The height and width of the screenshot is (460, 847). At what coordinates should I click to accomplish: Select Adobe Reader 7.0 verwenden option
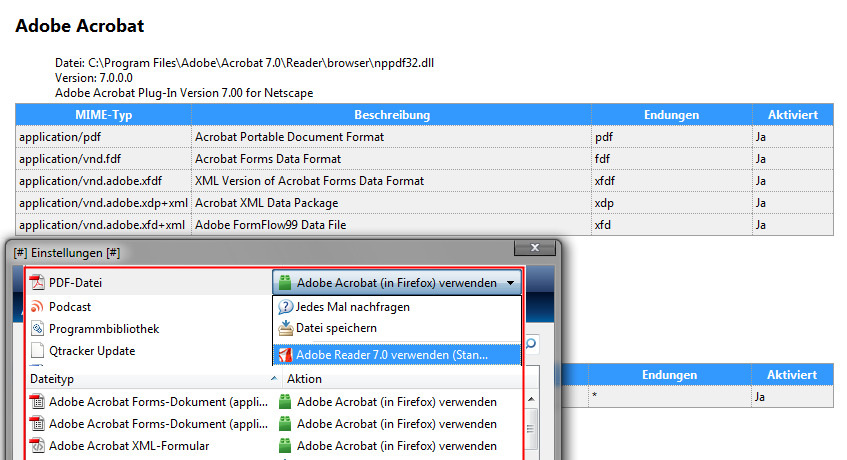click(398, 355)
